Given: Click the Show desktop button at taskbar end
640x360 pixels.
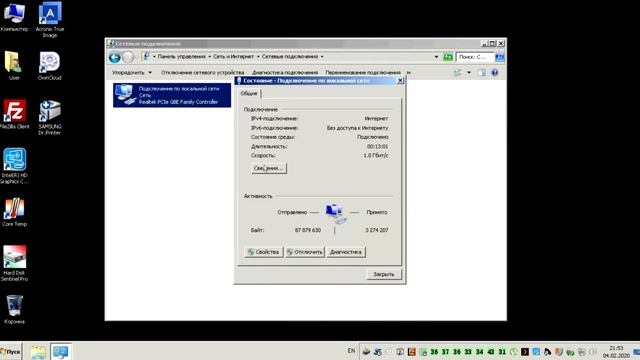Looking at the screenshot, I should click(636, 352).
